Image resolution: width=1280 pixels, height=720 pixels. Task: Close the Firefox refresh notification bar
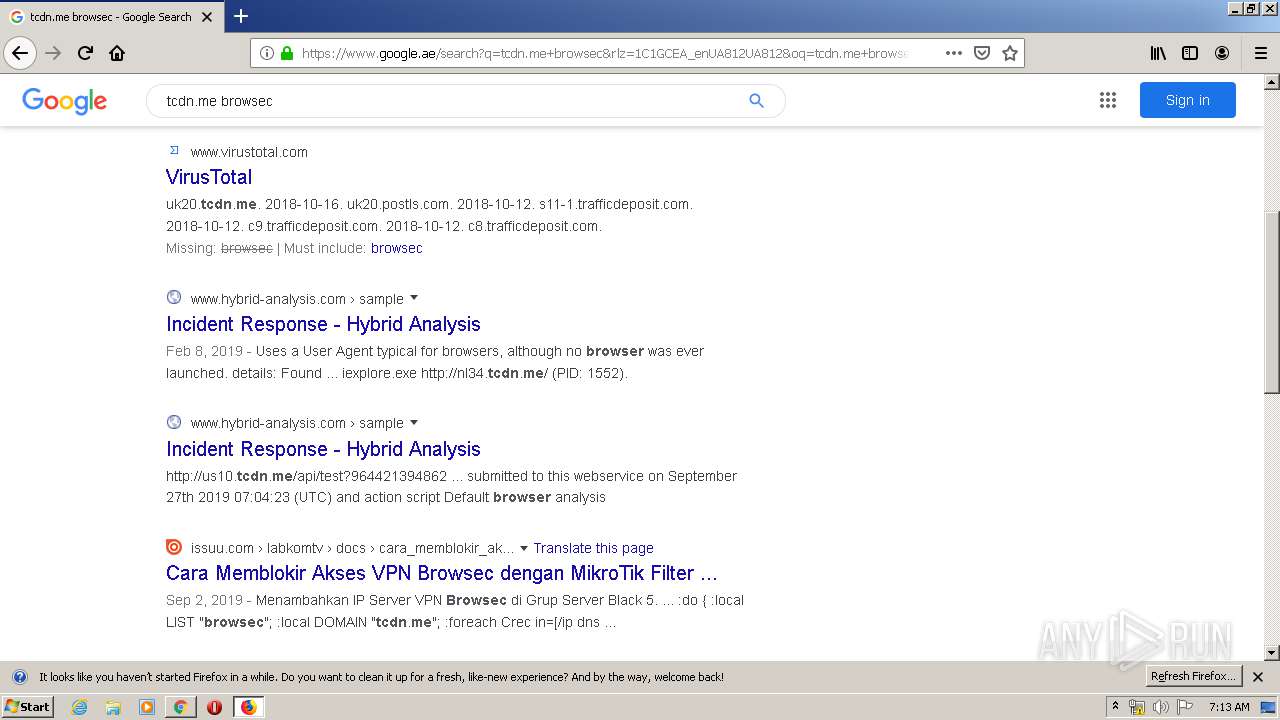1258,677
